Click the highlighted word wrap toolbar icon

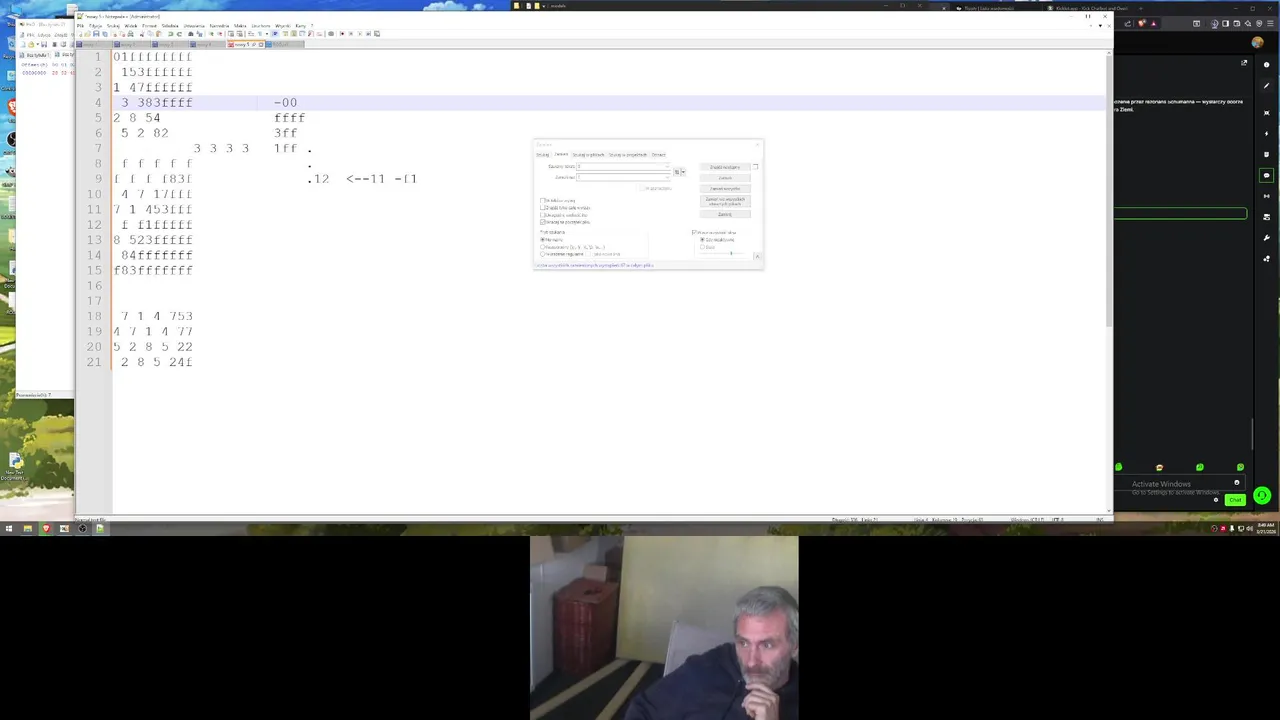tap(275, 34)
